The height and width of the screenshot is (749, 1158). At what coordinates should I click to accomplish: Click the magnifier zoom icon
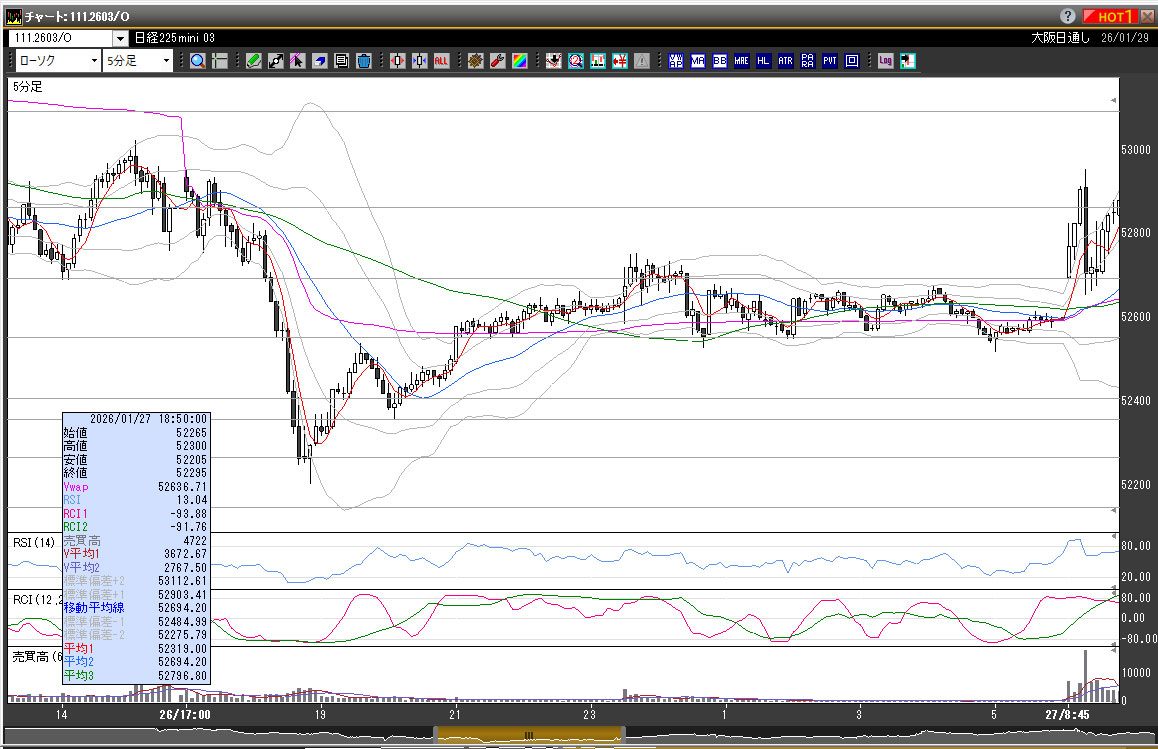[198, 61]
